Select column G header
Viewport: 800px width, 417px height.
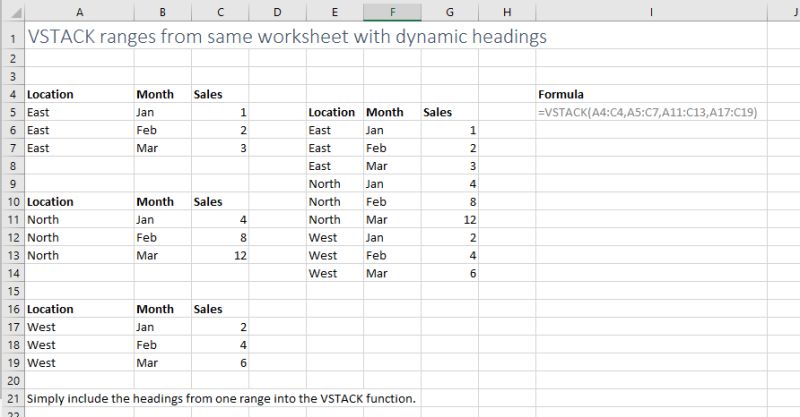[x=450, y=12]
